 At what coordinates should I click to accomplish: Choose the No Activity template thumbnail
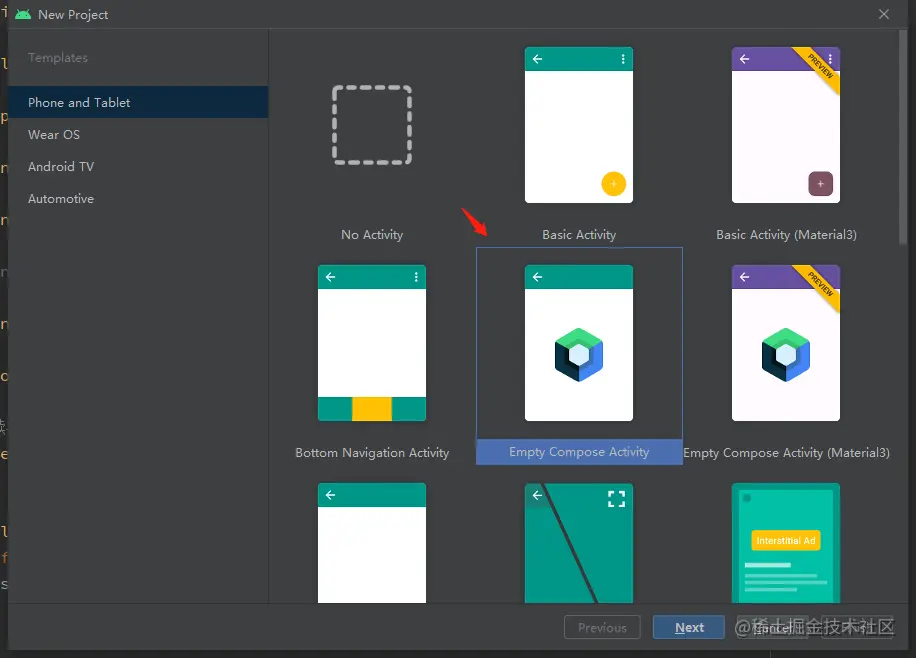[x=372, y=125]
